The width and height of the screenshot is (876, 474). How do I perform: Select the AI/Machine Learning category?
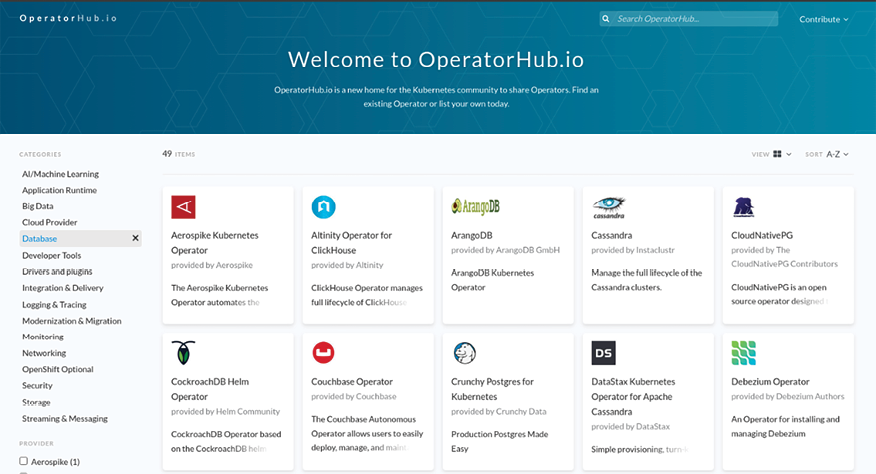point(60,174)
